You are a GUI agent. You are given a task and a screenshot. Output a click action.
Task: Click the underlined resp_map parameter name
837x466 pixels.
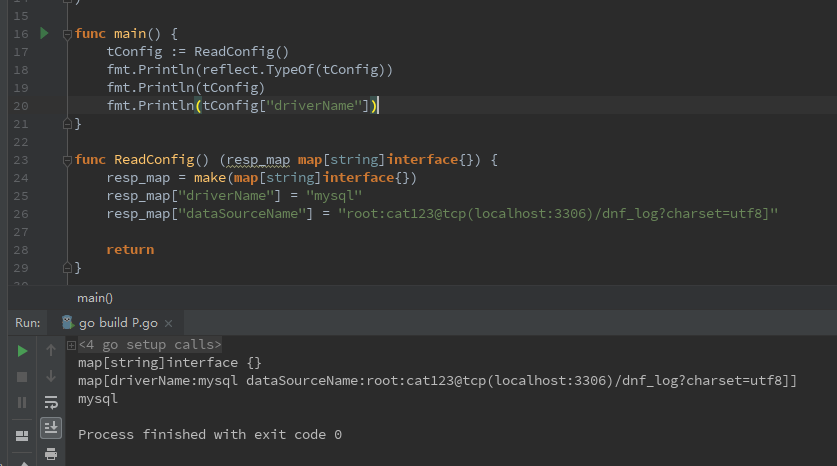click(x=258, y=160)
